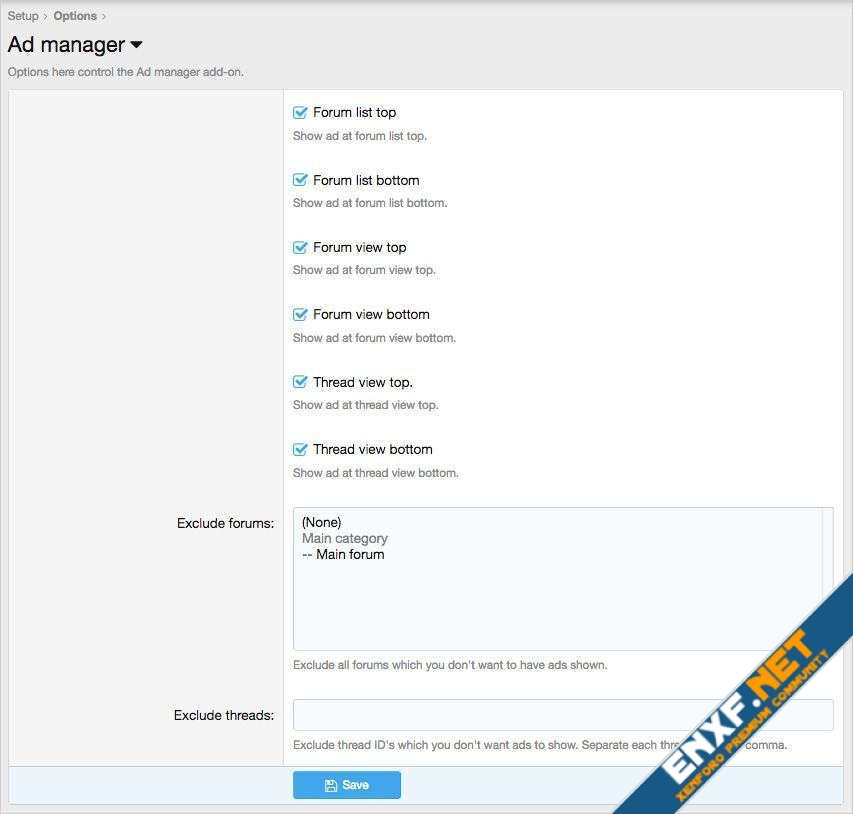Toggle the Forum list bottom checkbox
Screen dimensions: 853x814
tap(300, 180)
